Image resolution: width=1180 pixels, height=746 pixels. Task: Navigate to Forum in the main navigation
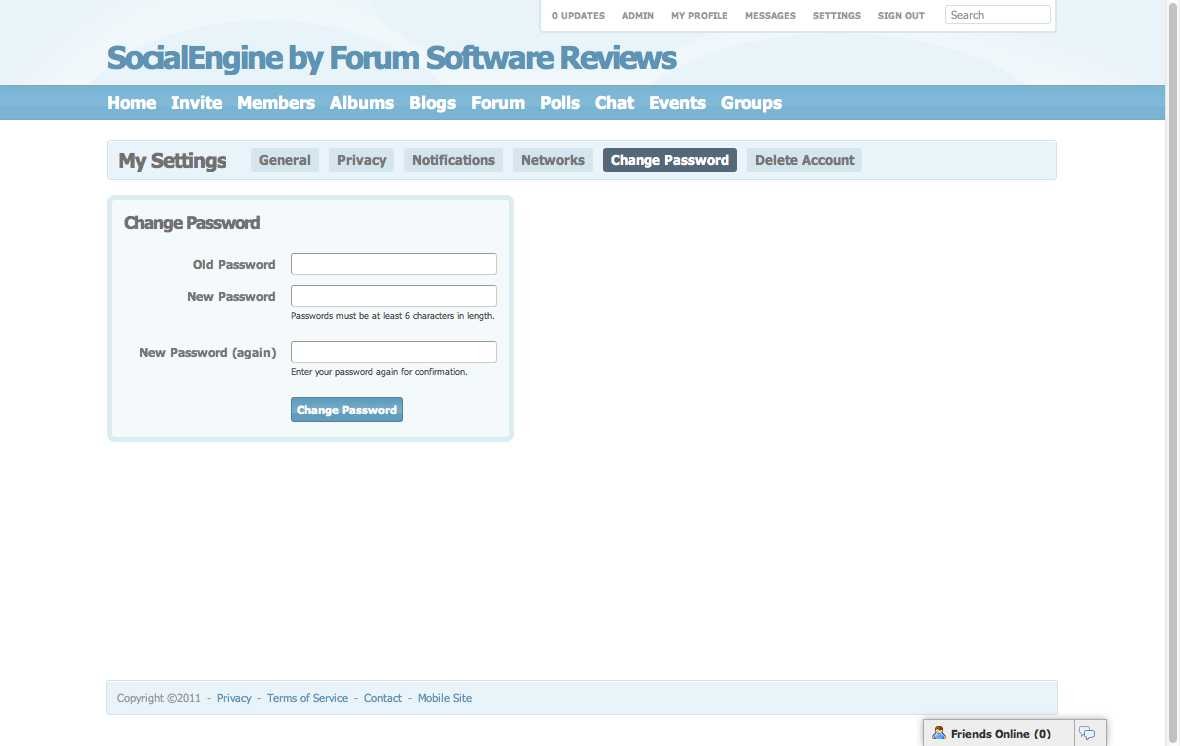498,103
